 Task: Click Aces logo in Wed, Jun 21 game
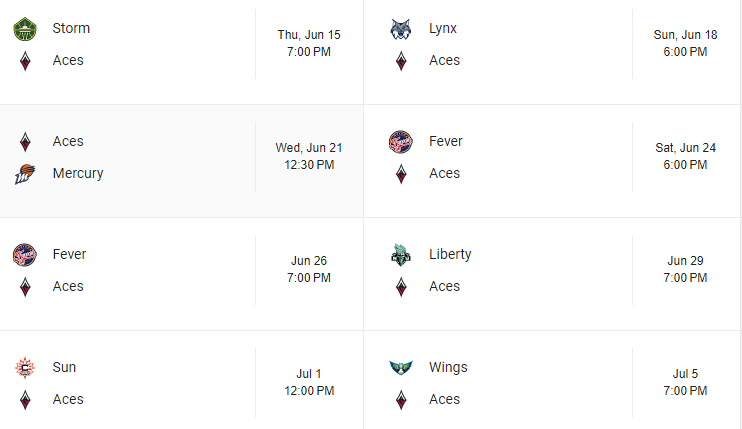(x=25, y=142)
